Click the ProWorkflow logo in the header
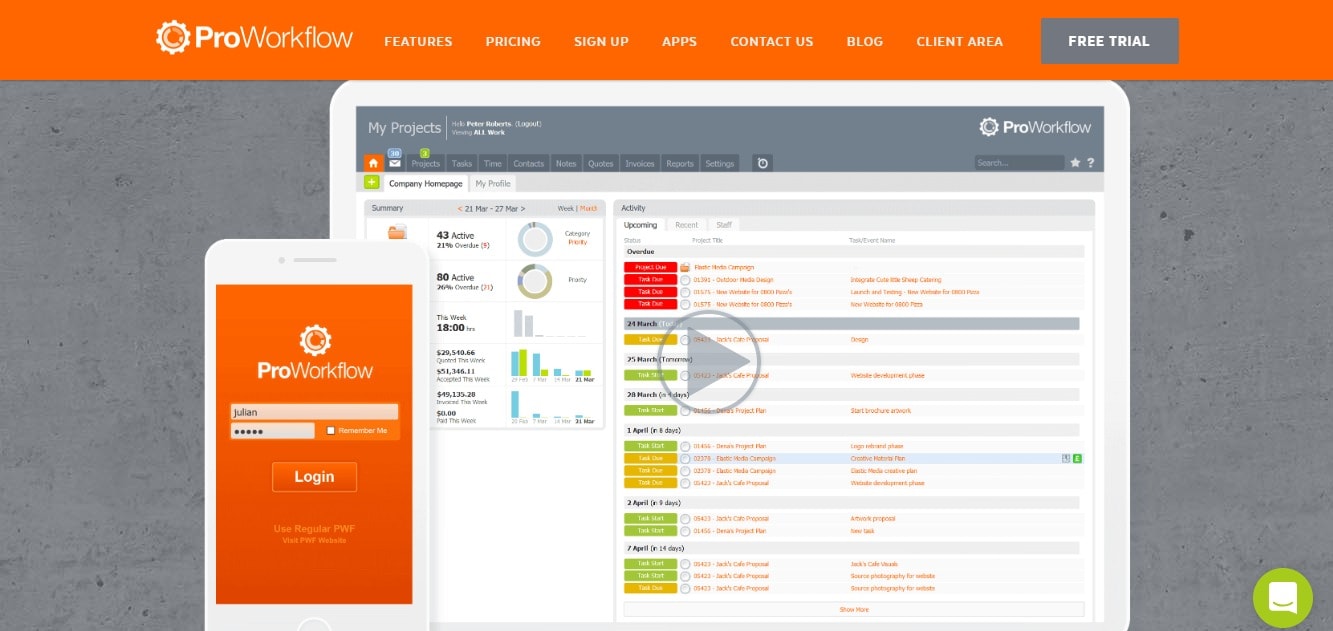This screenshot has height=631, width=1333. 254,38
